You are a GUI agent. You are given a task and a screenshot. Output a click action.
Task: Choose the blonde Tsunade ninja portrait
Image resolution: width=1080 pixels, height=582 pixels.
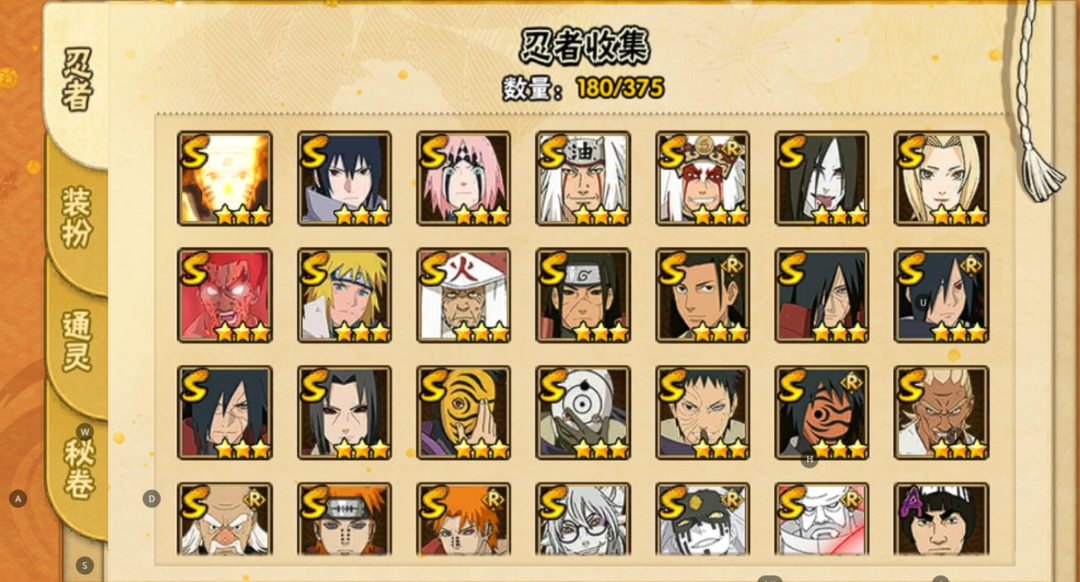coord(941,178)
